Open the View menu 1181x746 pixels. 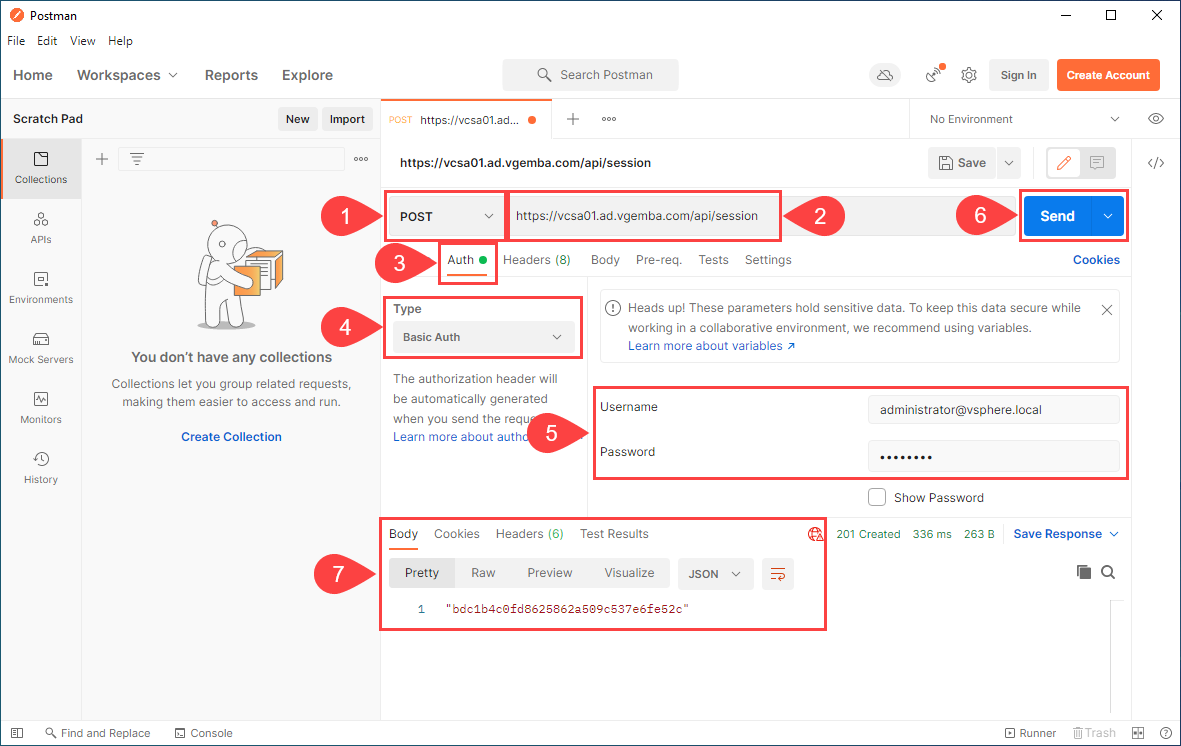(82, 41)
